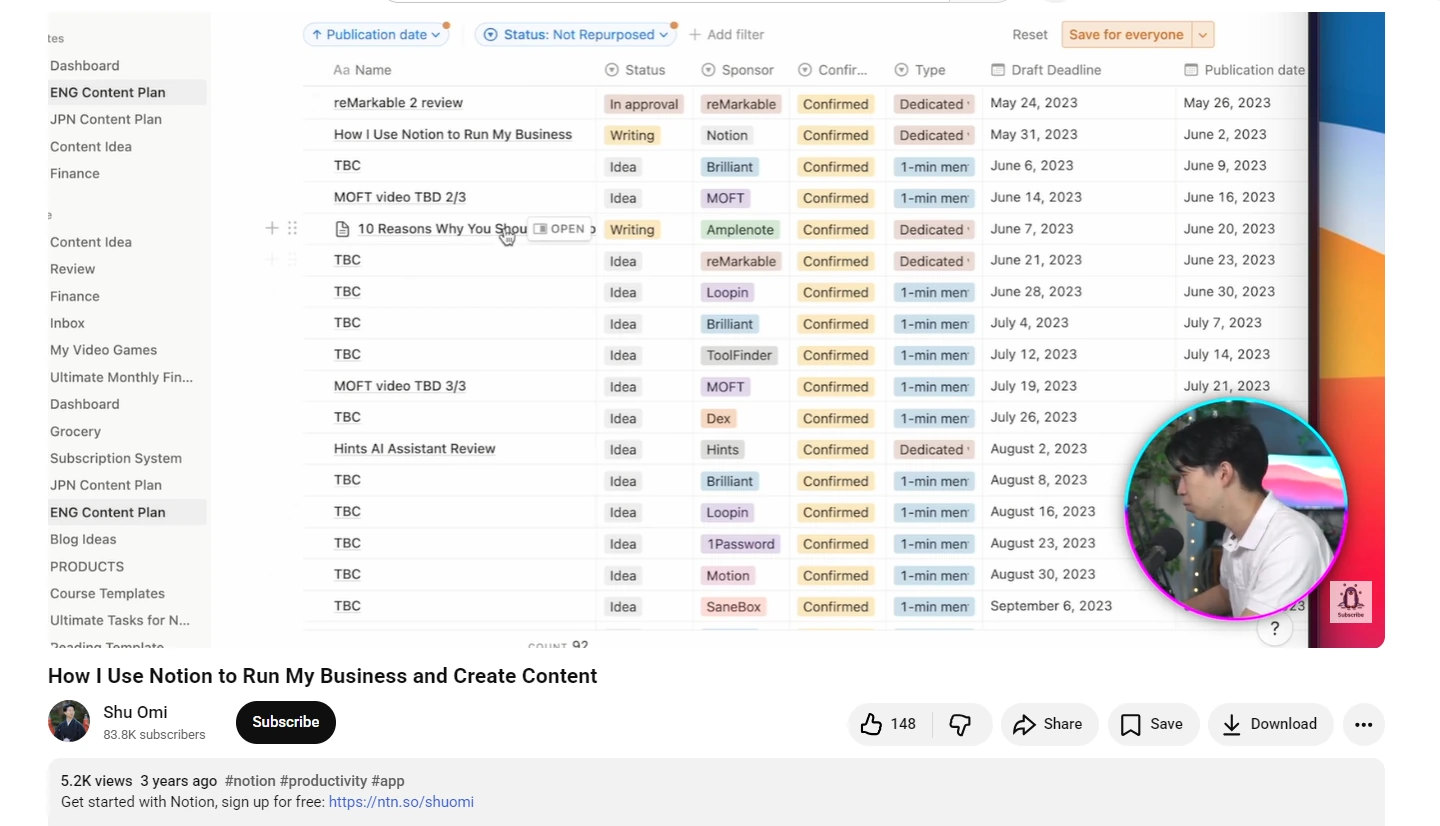The image size is (1440, 826).
Task: Click the plus icon beside 10 Reasons row
Action: 271,228
